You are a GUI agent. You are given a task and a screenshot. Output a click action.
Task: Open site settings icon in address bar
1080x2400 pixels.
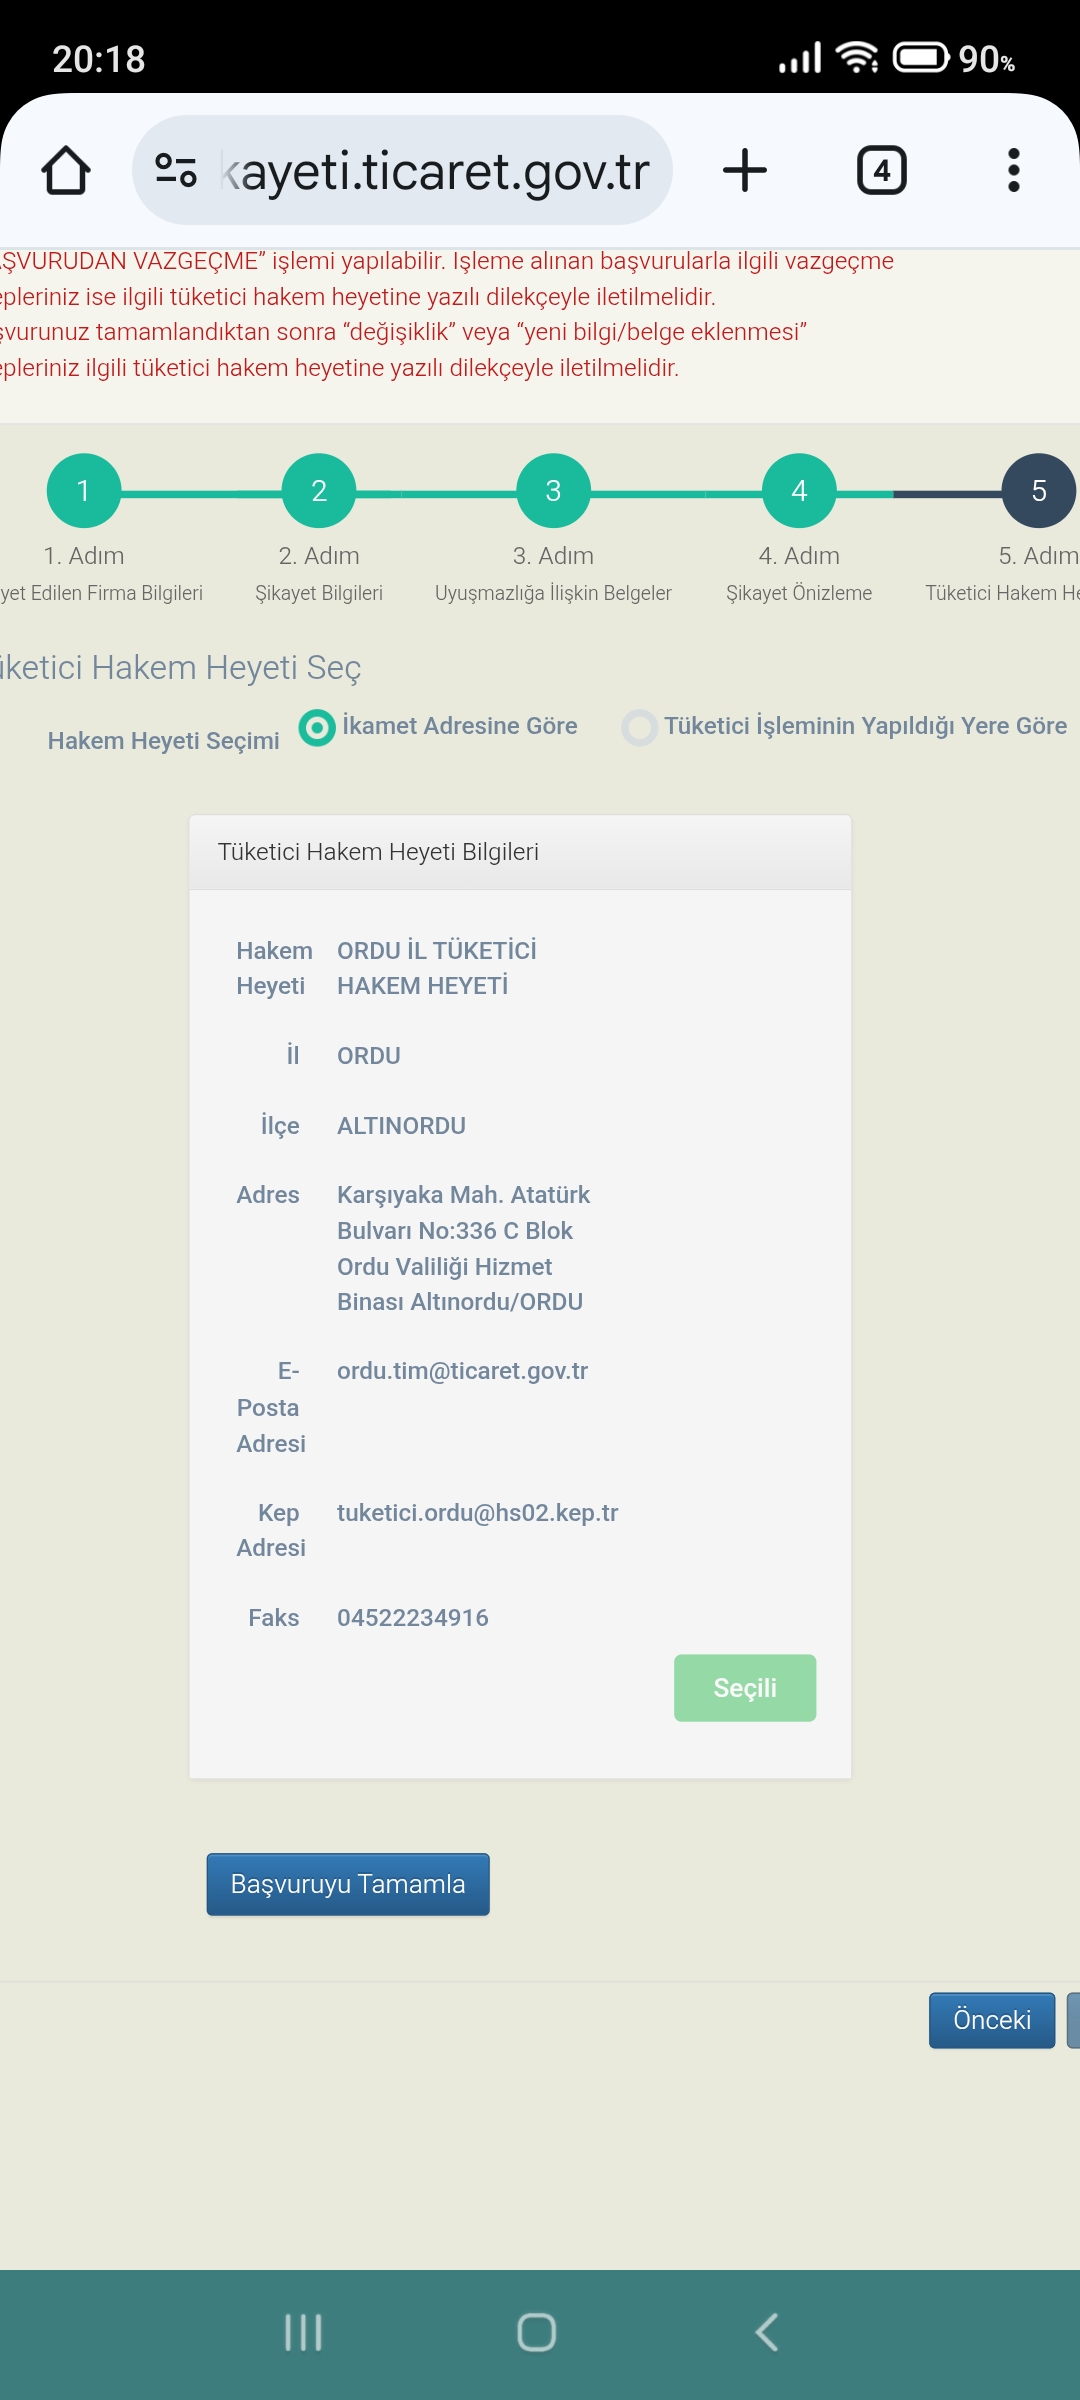pyautogui.click(x=176, y=170)
